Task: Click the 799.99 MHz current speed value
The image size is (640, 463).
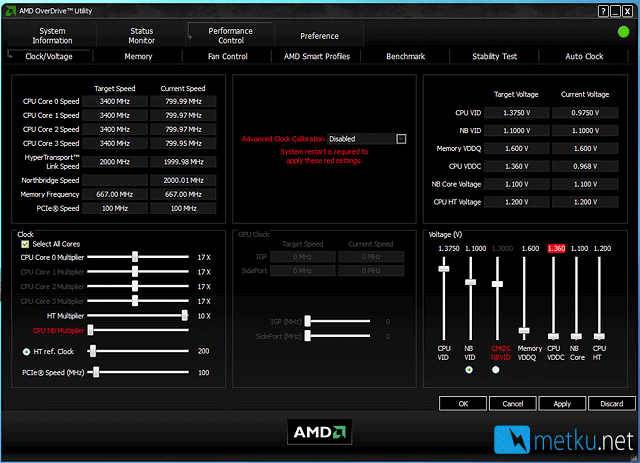Action: click(183, 101)
